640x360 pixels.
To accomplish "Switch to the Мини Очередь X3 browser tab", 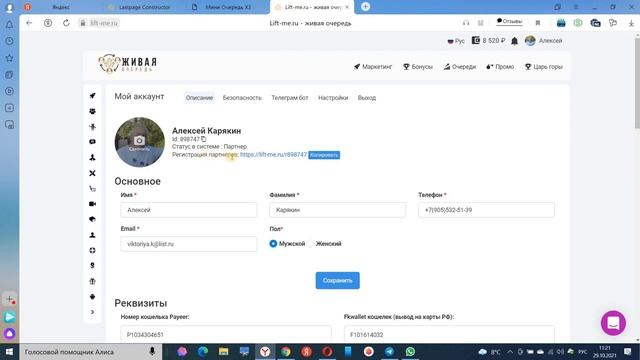I will [x=228, y=7].
